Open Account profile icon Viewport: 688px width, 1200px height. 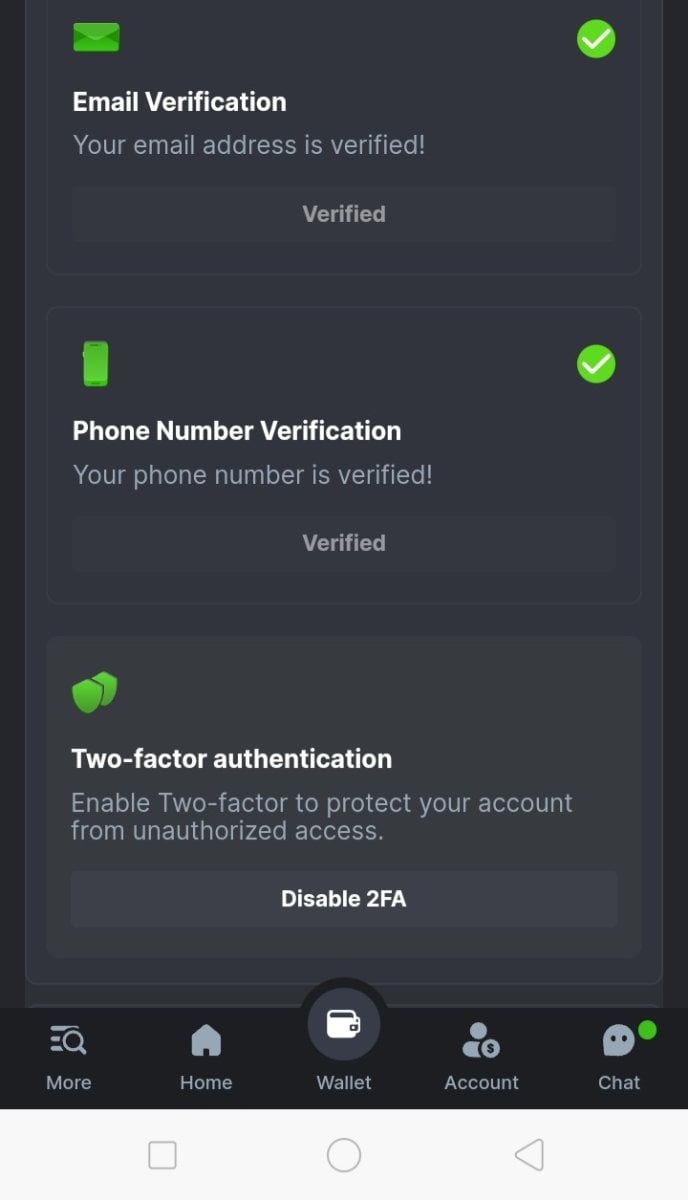481,1041
